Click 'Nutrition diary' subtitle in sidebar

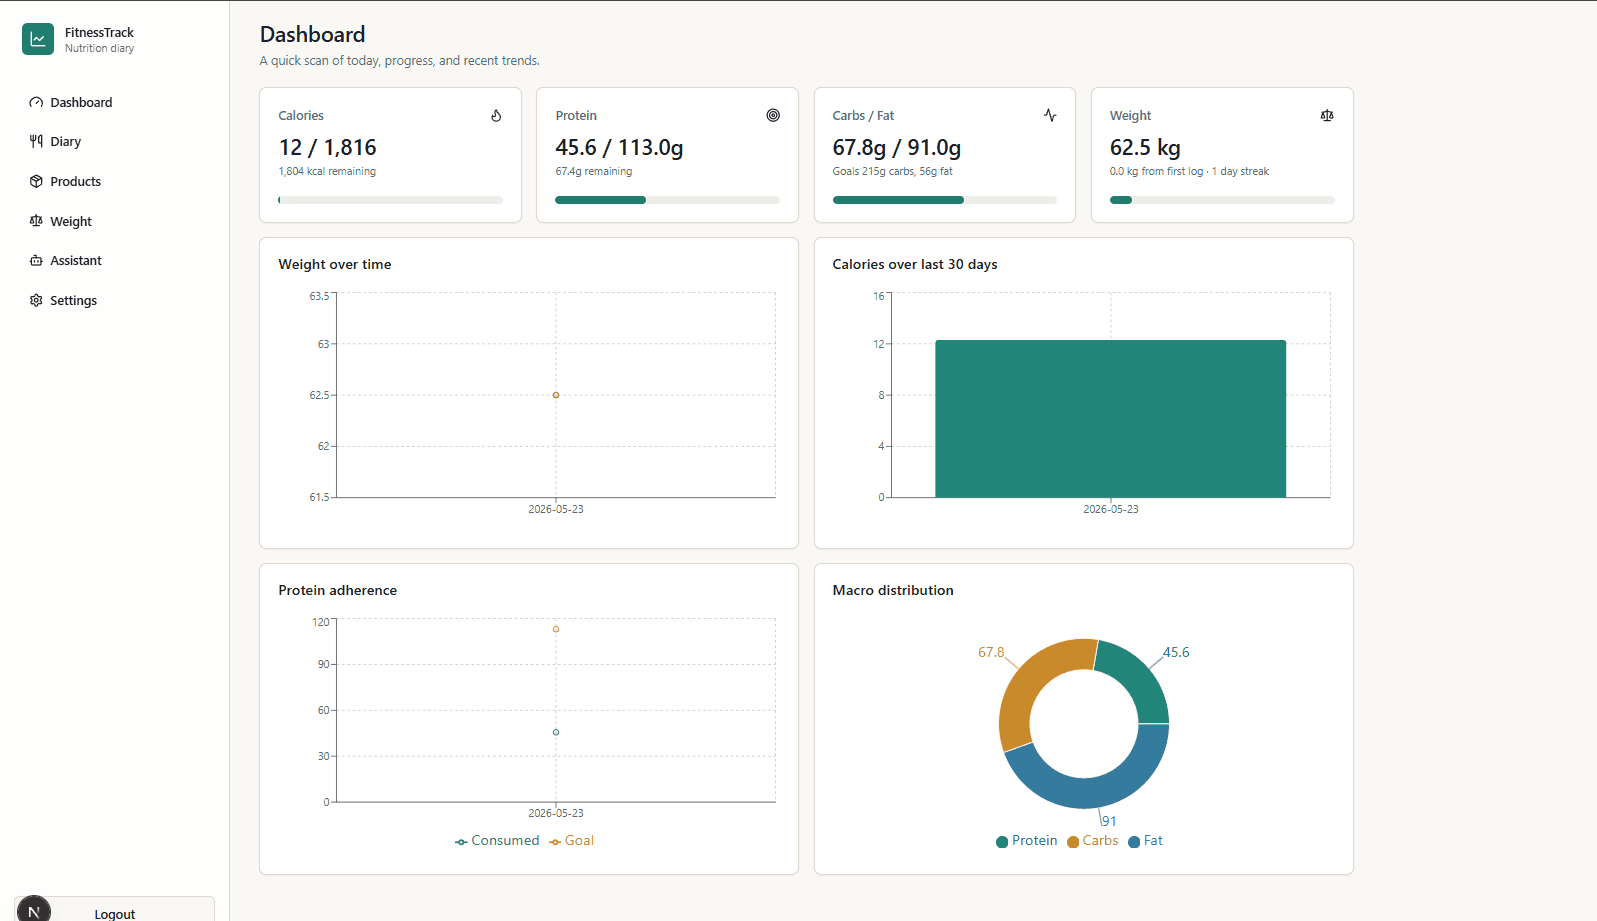pyautogui.click(x=99, y=48)
